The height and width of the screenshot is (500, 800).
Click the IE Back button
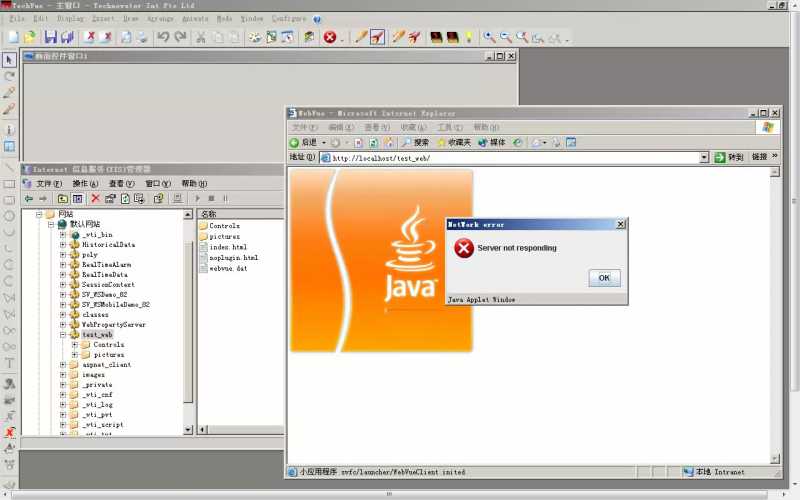(304, 142)
